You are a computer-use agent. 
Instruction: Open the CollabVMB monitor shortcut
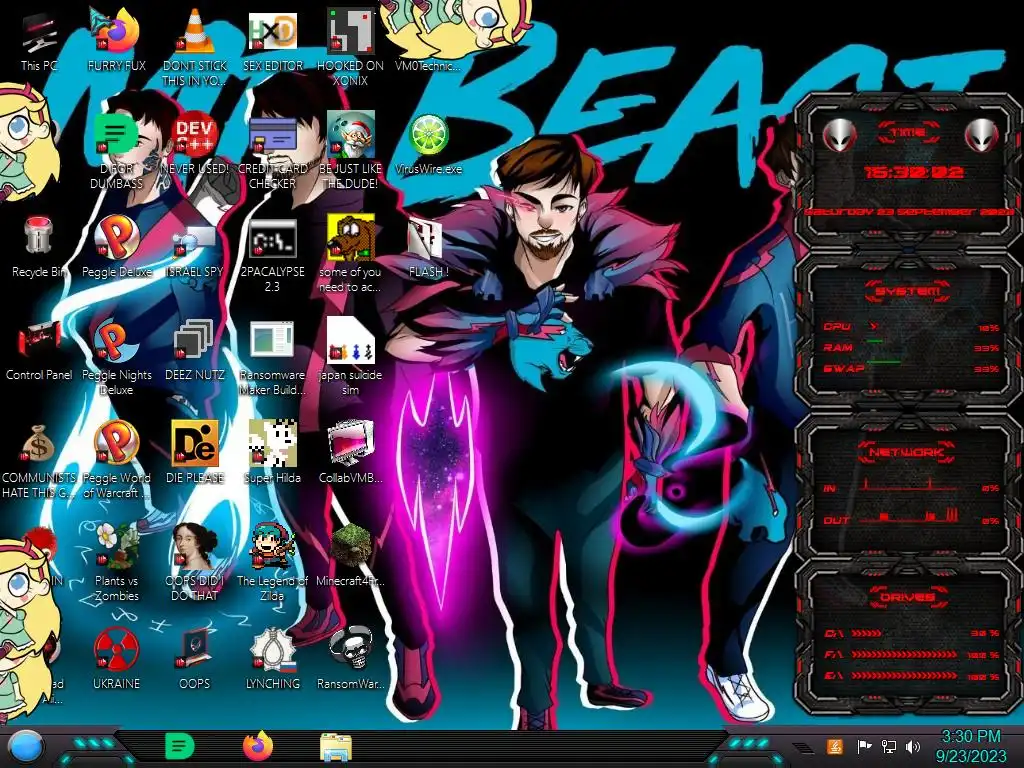click(x=350, y=452)
